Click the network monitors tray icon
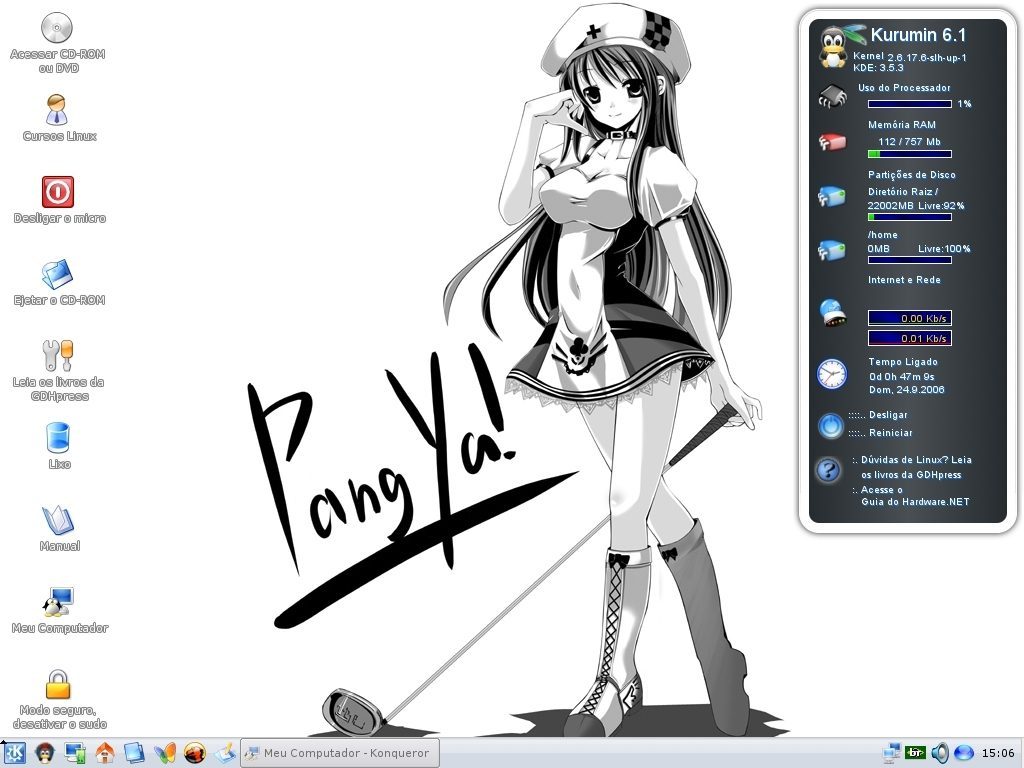The image size is (1024, 768). 891,753
